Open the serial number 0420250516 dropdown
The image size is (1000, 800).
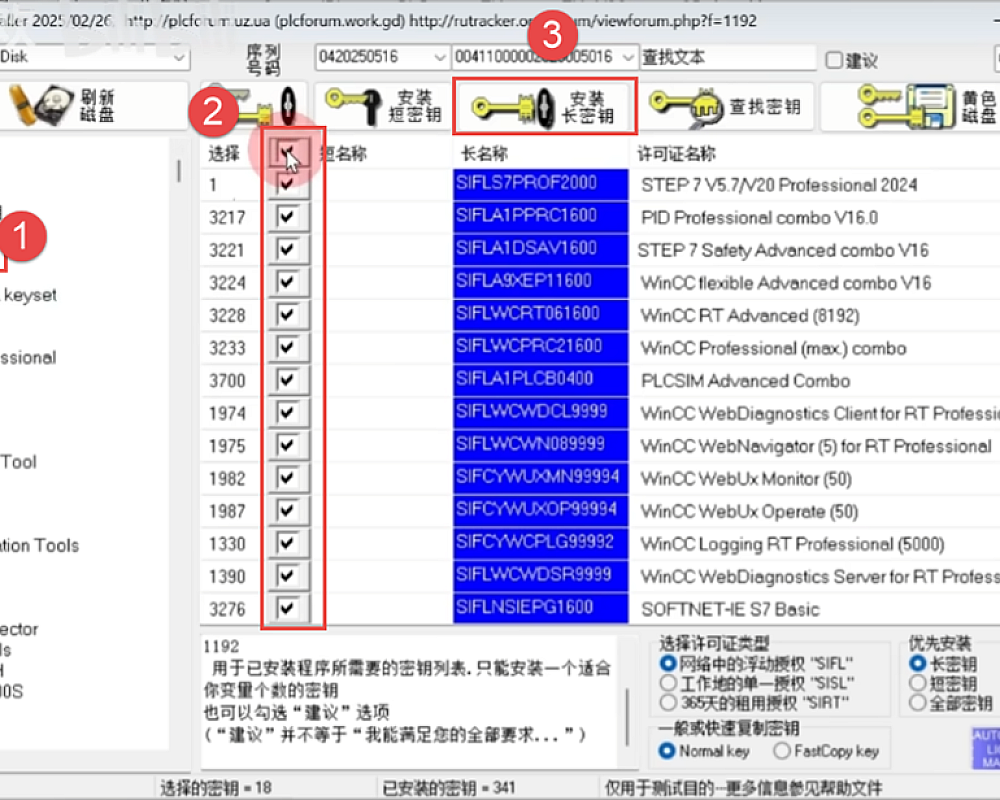[439, 57]
